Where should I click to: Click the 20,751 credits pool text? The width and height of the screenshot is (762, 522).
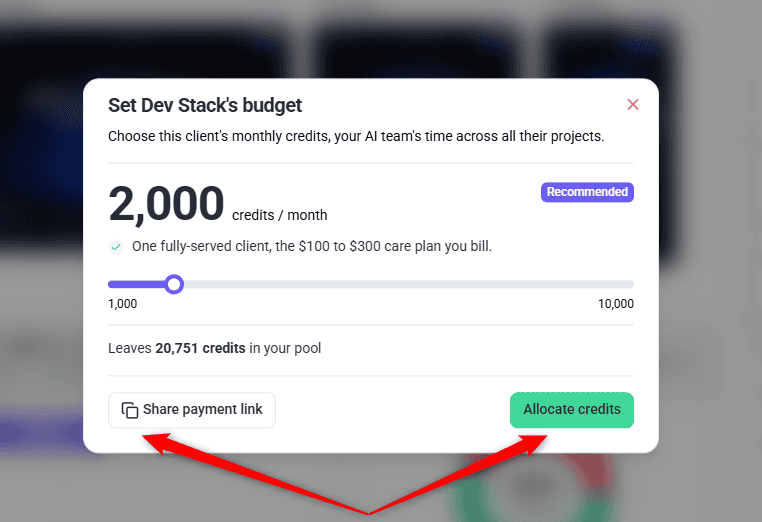click(x=200, y=348)
